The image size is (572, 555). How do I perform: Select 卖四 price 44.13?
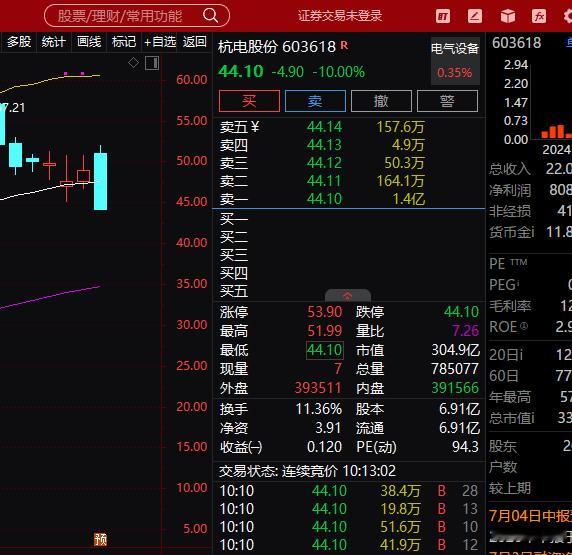point(324,145)
